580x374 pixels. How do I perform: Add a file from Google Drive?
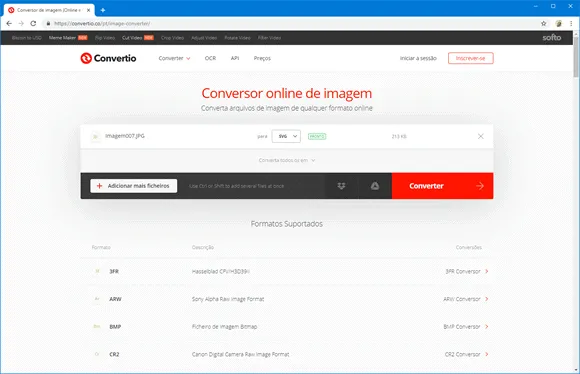coord(375,186)
